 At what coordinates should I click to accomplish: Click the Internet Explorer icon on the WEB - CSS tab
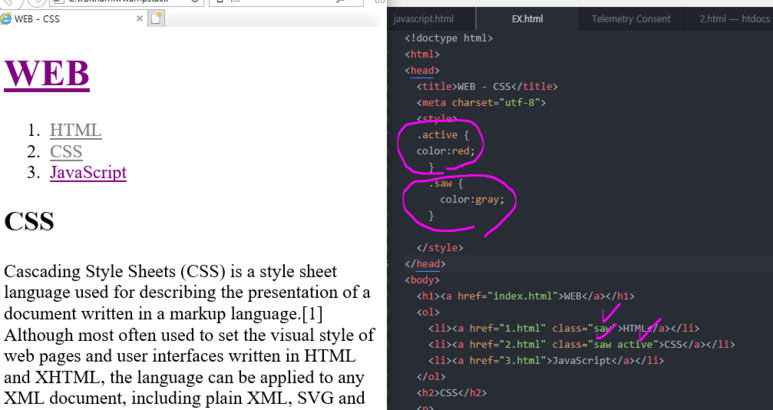[6, 19]
